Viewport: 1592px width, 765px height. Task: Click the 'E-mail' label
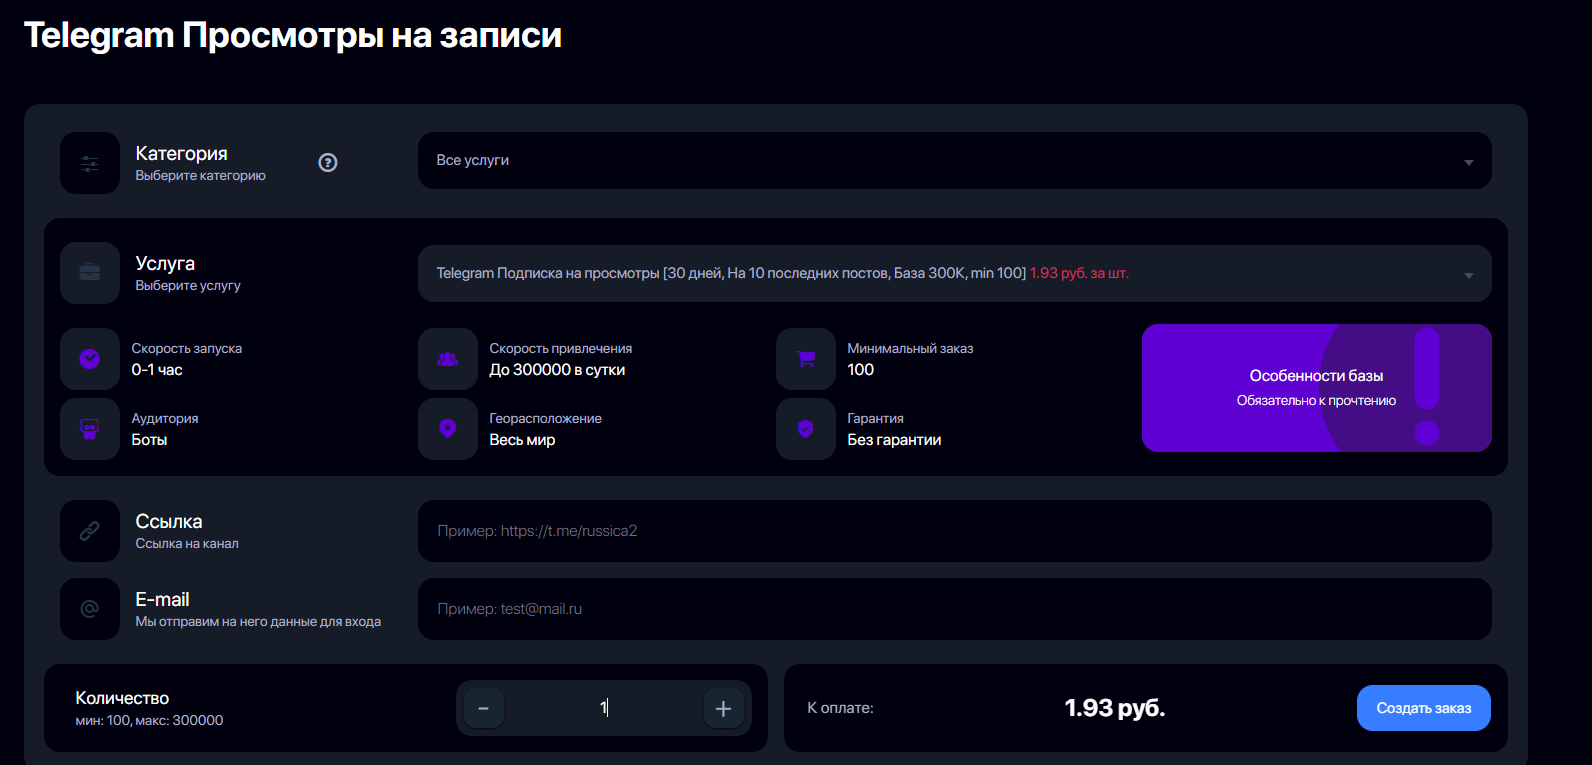pos(162,599)
